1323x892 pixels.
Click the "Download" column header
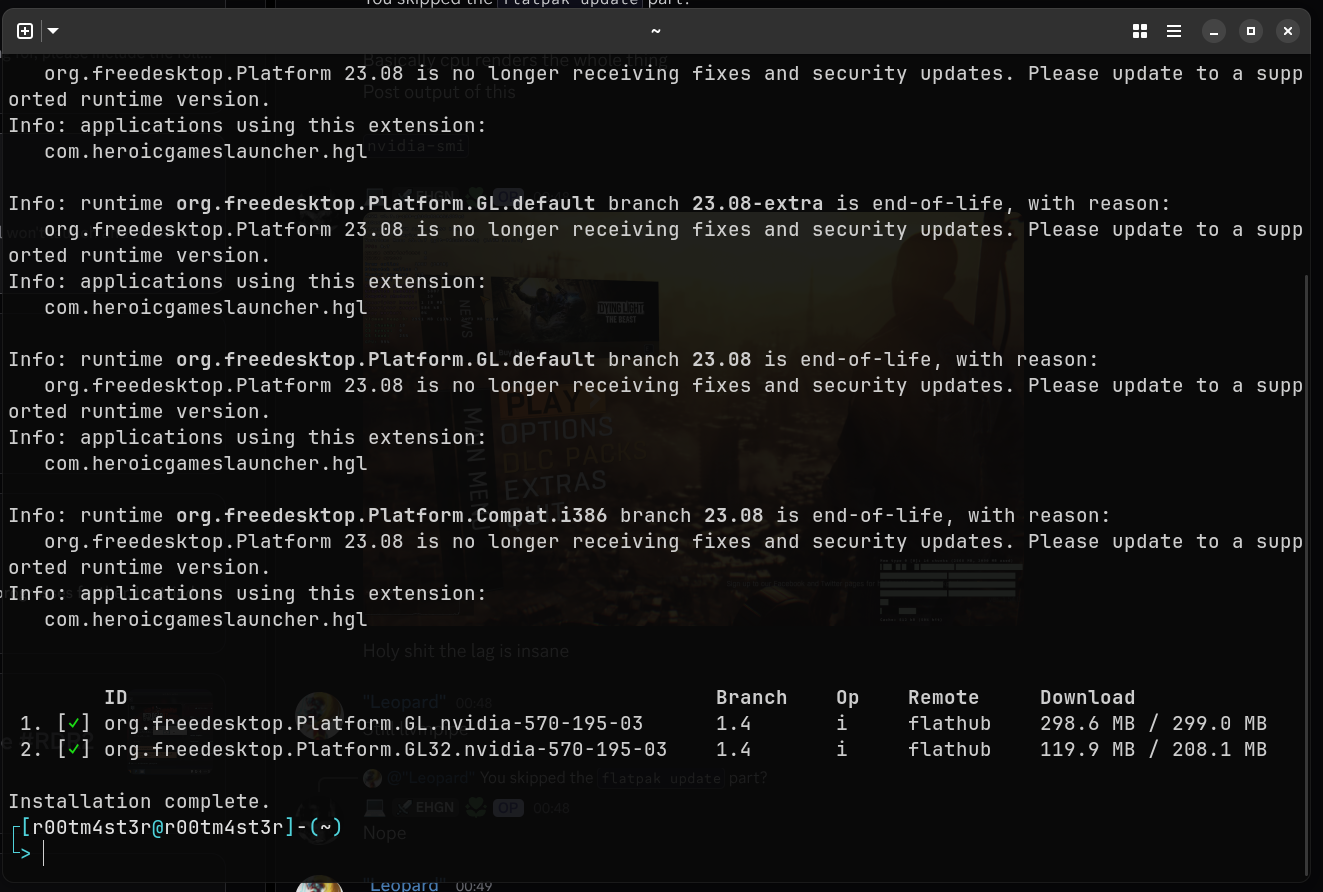click(x=1088, y=697)
